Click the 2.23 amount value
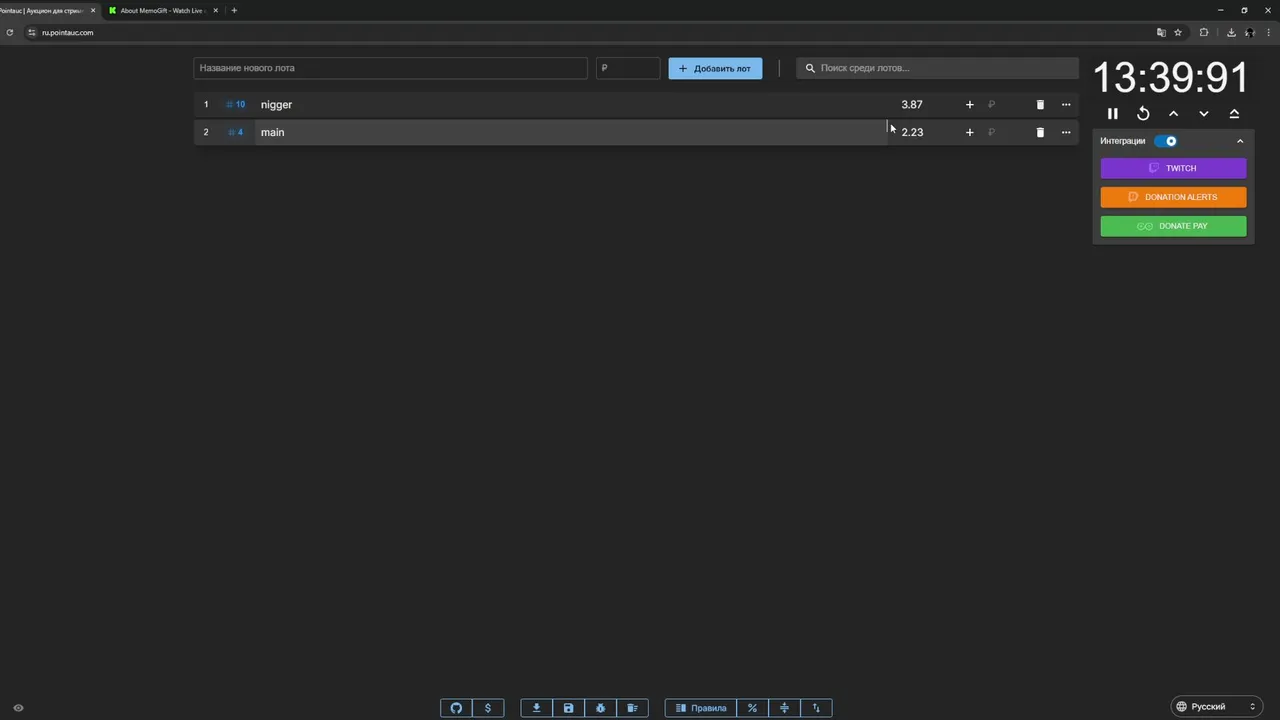 point(912,132)
